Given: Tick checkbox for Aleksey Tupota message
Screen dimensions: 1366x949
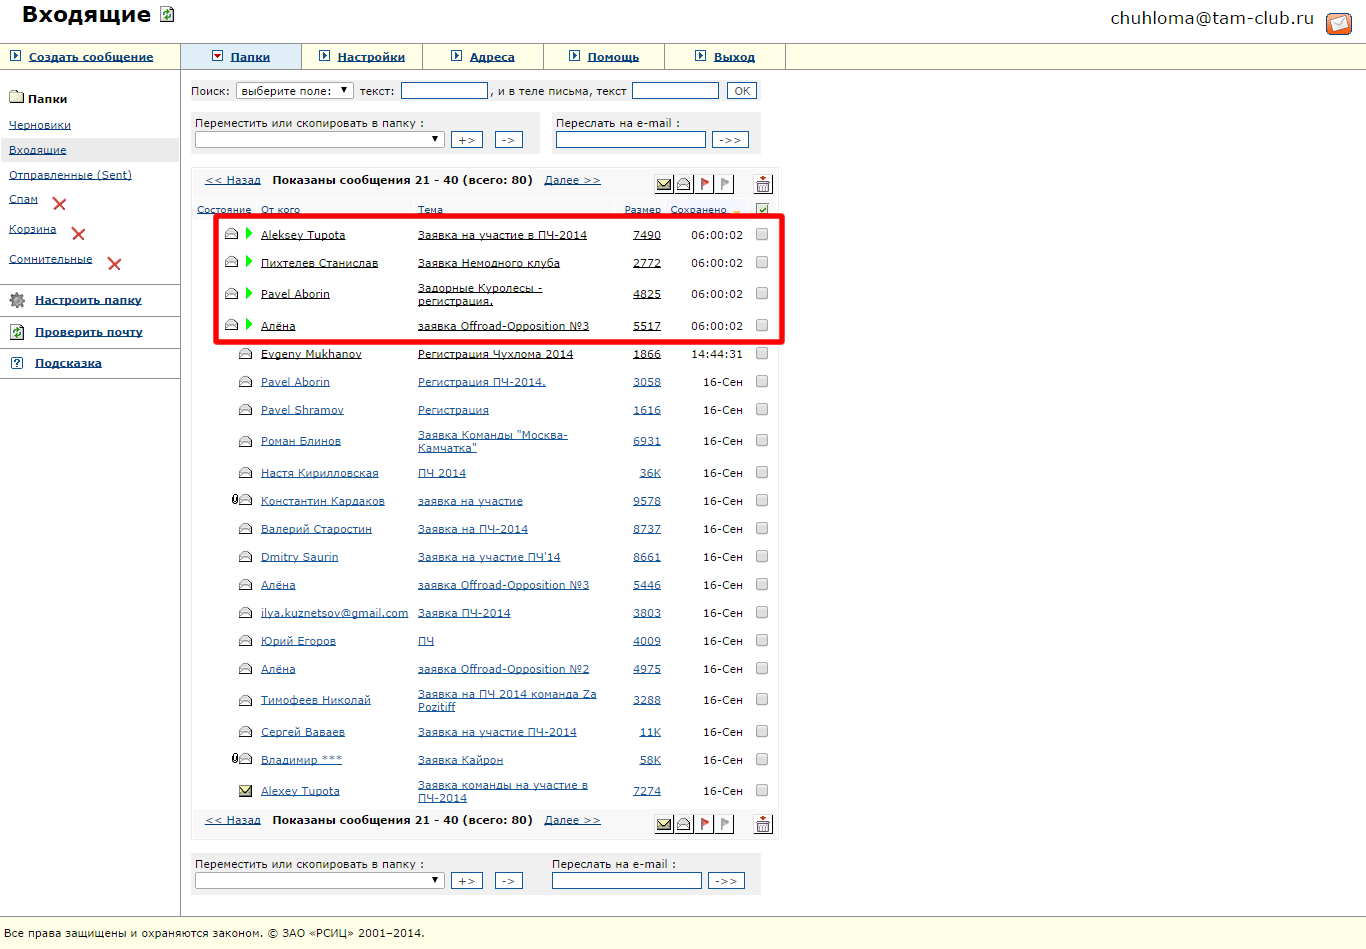Looking at the screenshot, I should [762, 234].
